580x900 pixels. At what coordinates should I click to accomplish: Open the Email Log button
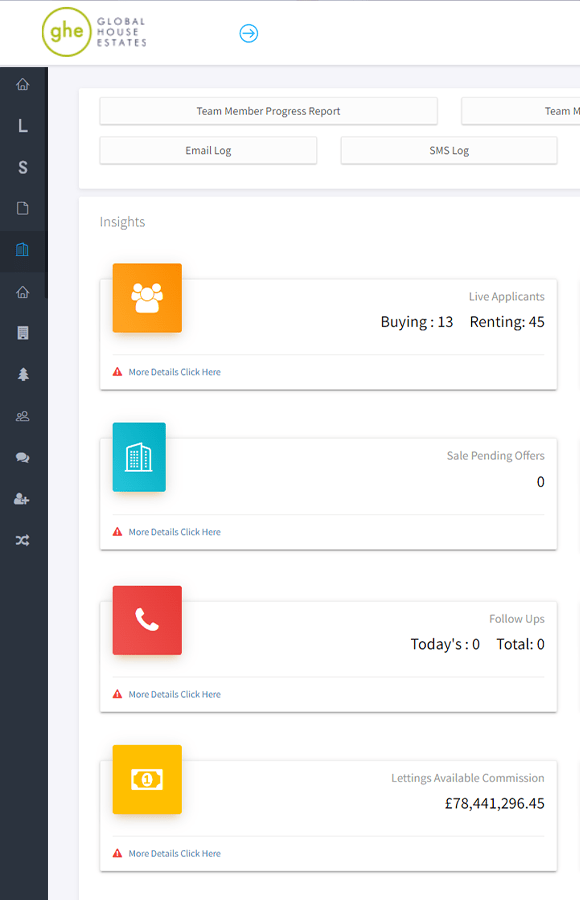coord(208,150)
